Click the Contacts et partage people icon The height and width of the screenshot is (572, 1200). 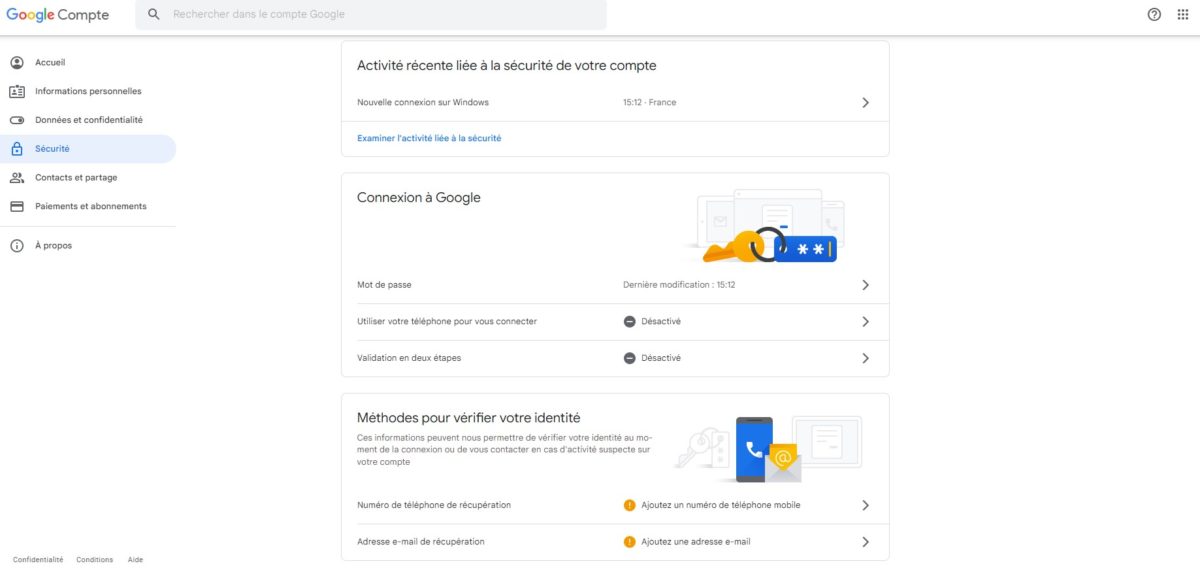click(x=17, y=178)
